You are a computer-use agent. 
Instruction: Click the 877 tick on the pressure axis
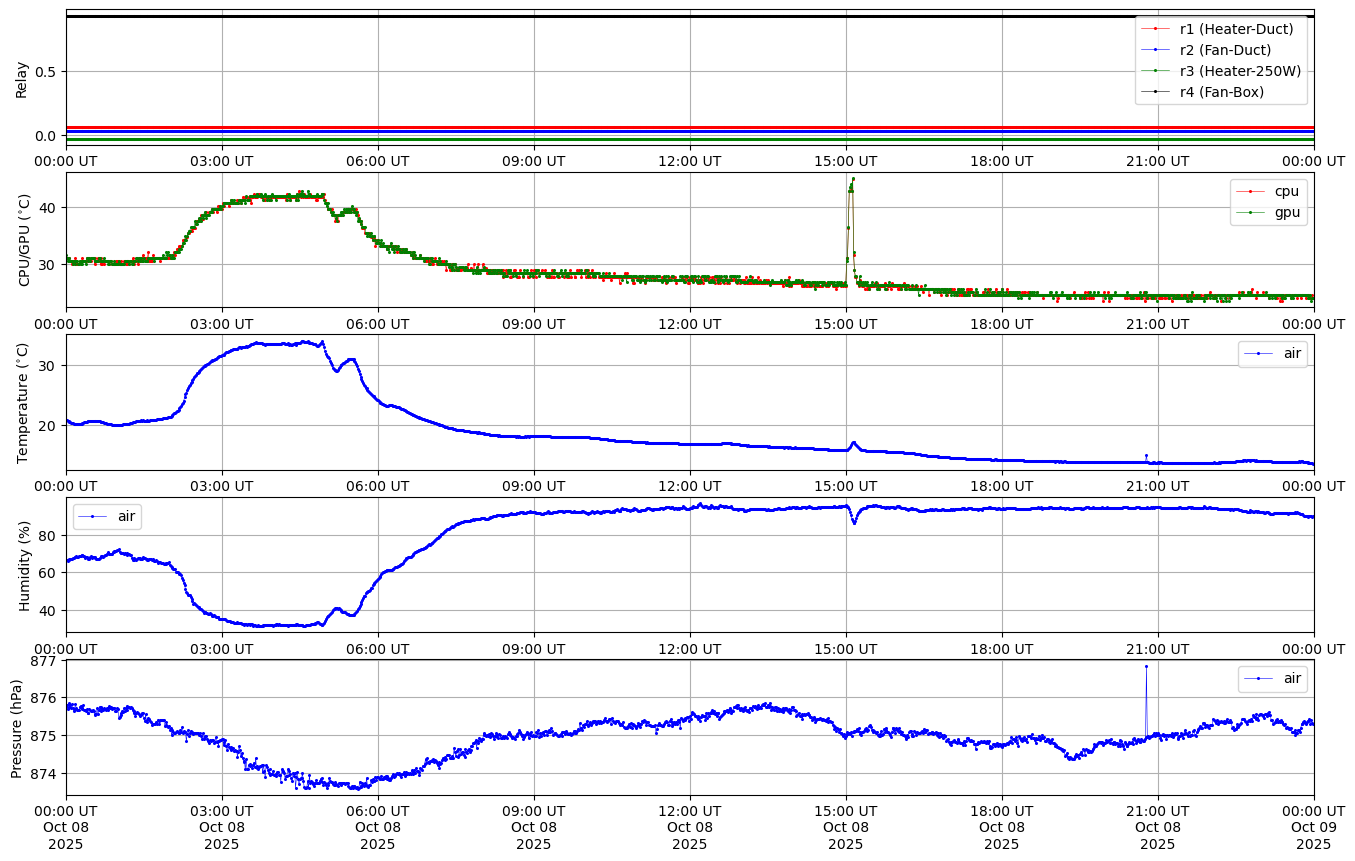[x=44, y=660]
